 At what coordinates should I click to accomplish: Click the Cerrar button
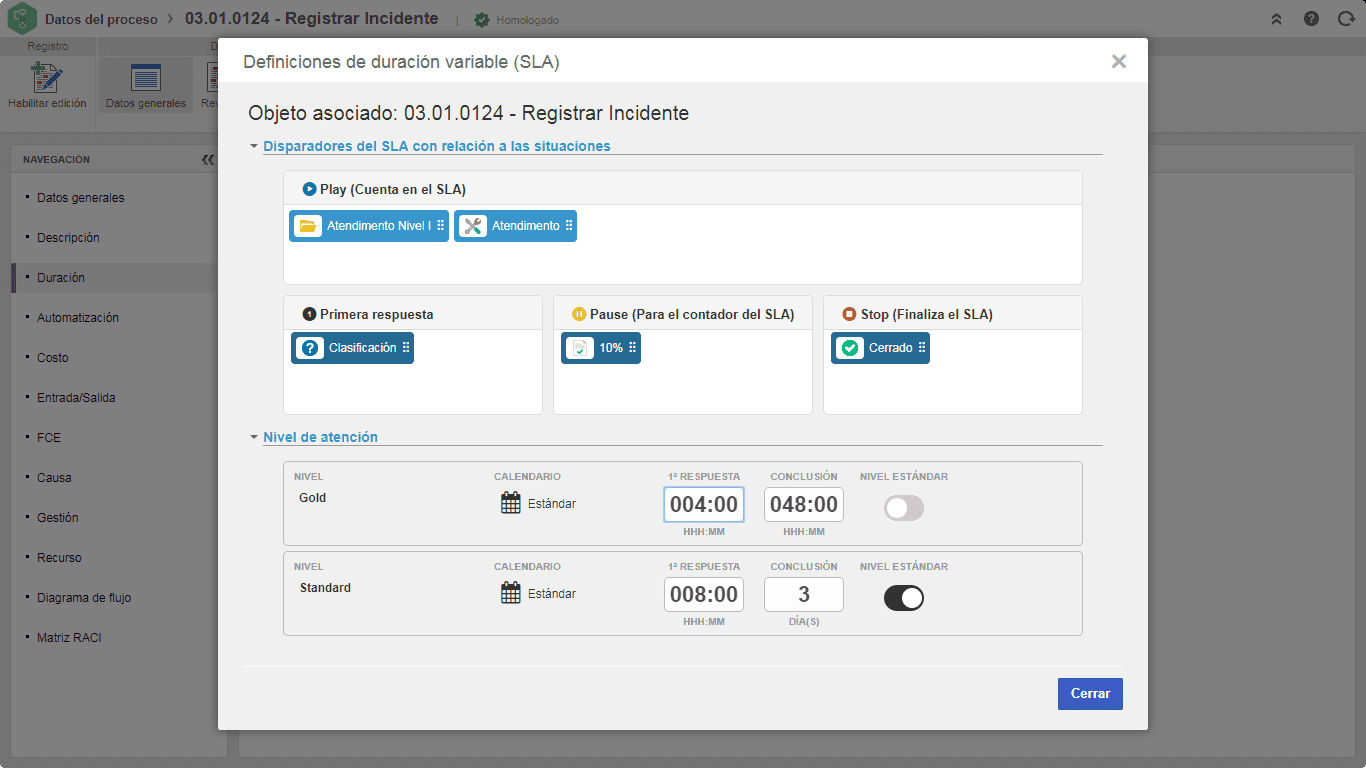click(1090, 694)
